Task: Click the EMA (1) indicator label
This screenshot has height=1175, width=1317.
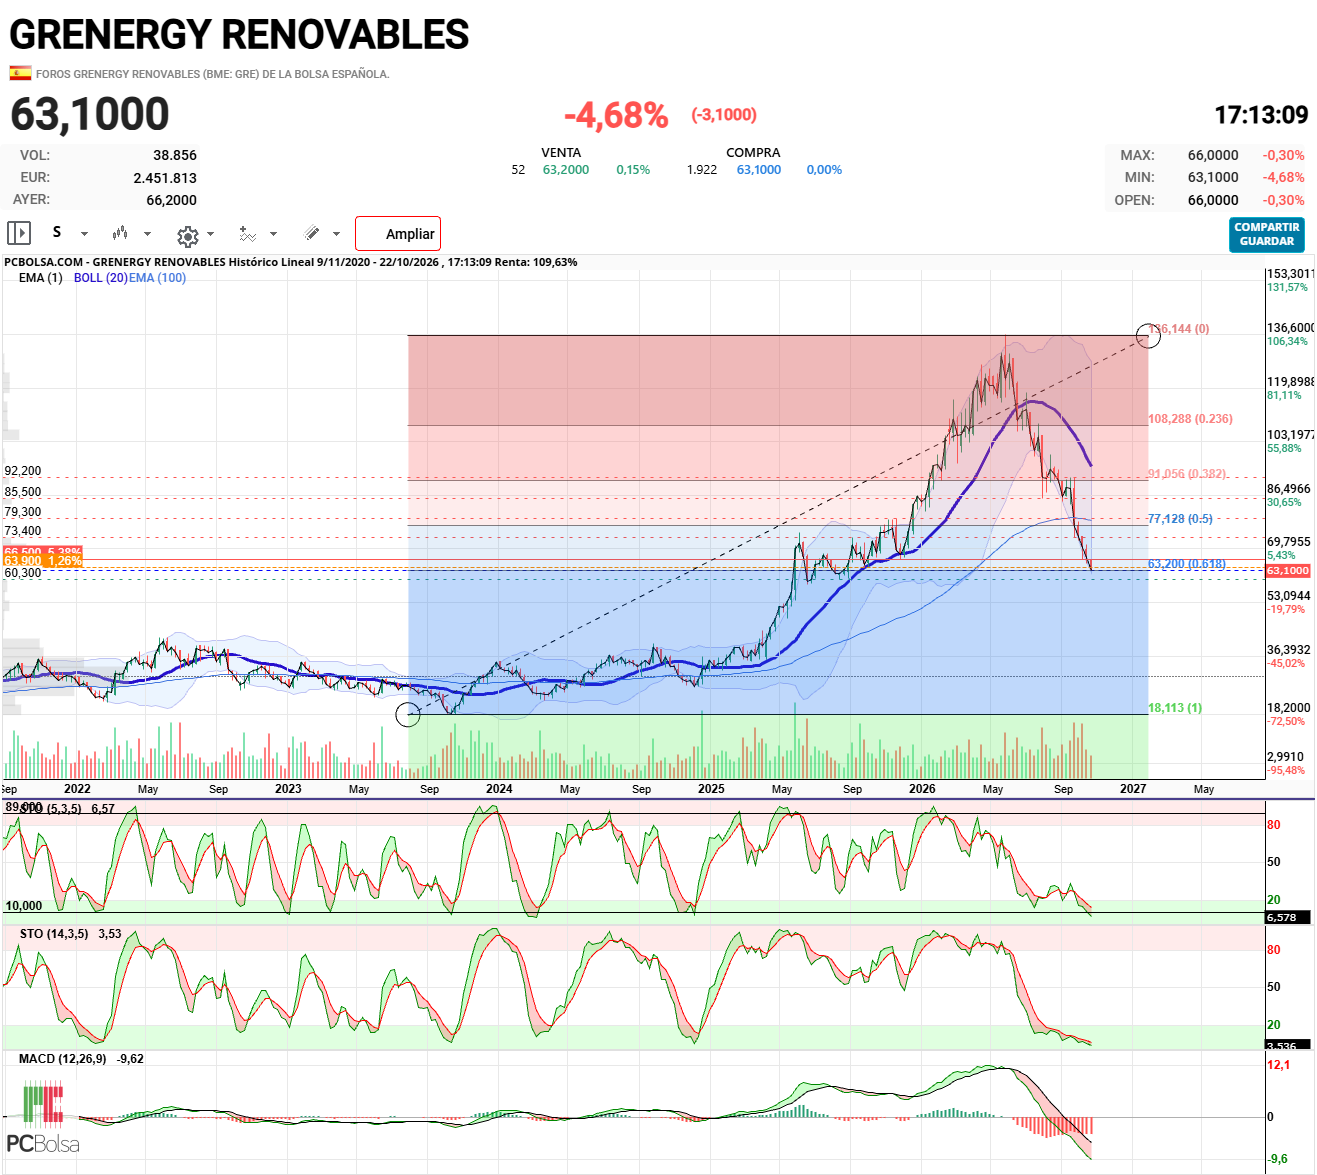Action: 40,278
